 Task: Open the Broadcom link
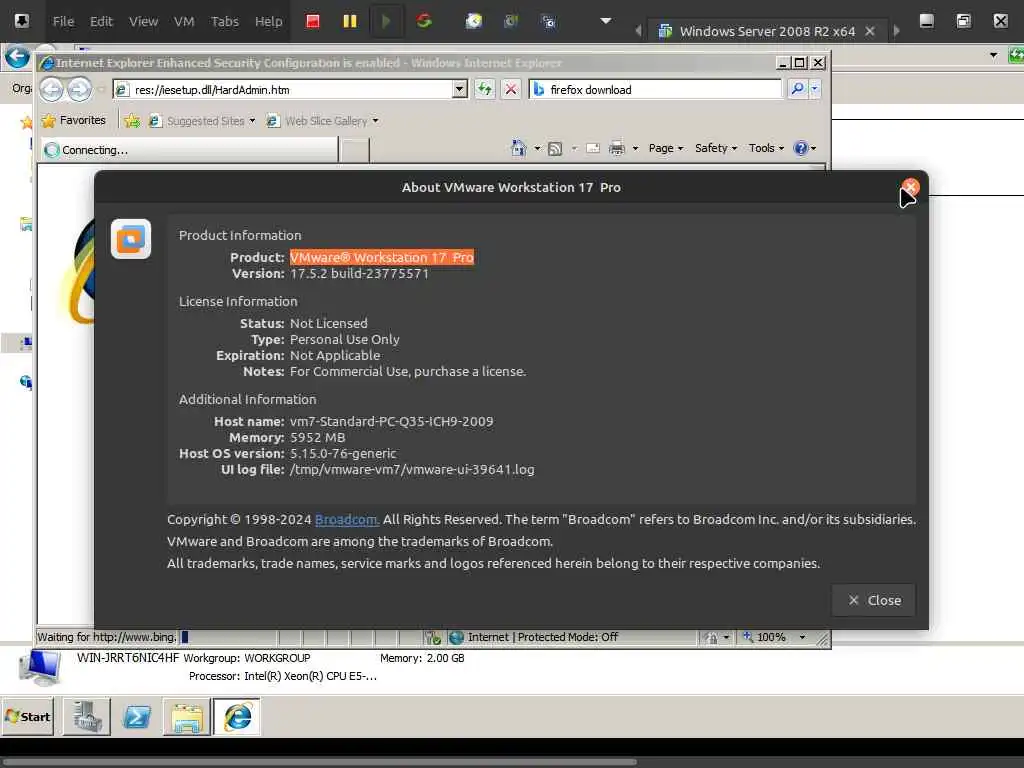click(345, 520)
